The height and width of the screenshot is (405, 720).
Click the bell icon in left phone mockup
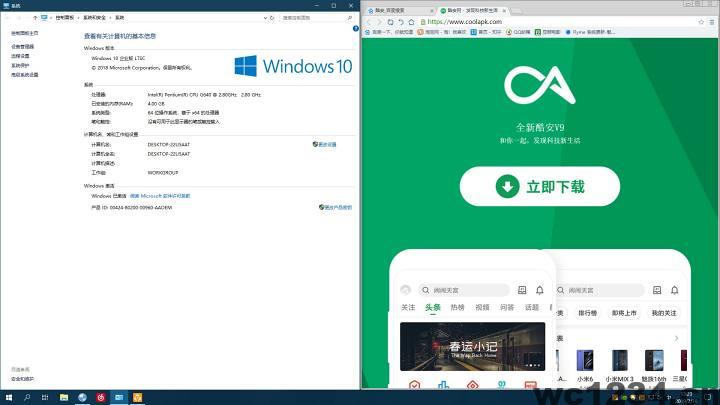coord(540,290)
